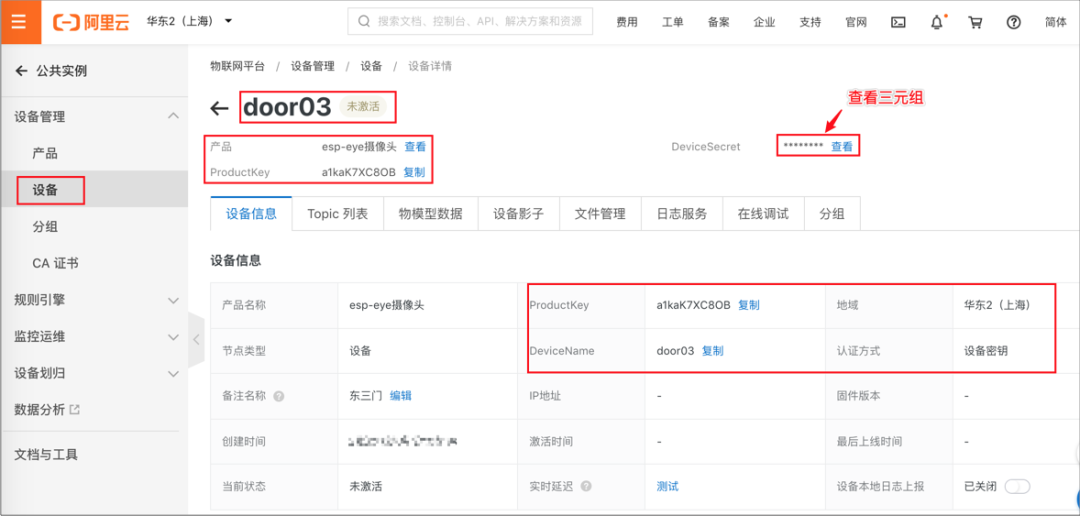
Task: Click 查看 next to DeviceSecret
Action: pyautogui.click(x=842, y=147)
